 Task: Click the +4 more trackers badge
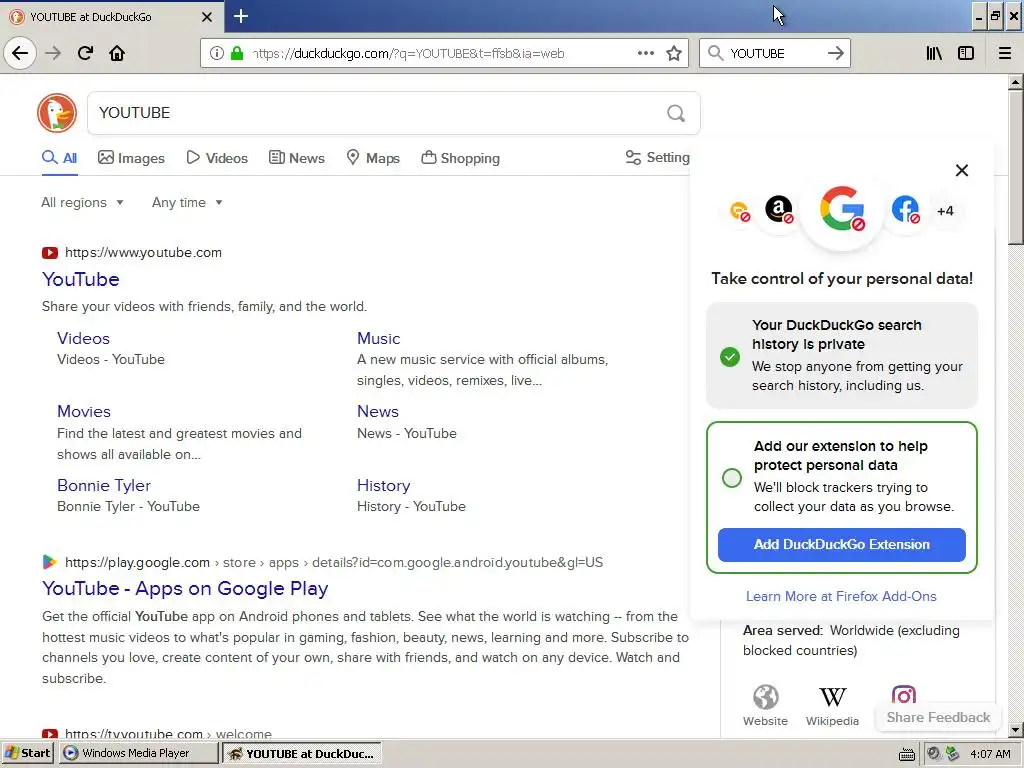click(945, 211)
